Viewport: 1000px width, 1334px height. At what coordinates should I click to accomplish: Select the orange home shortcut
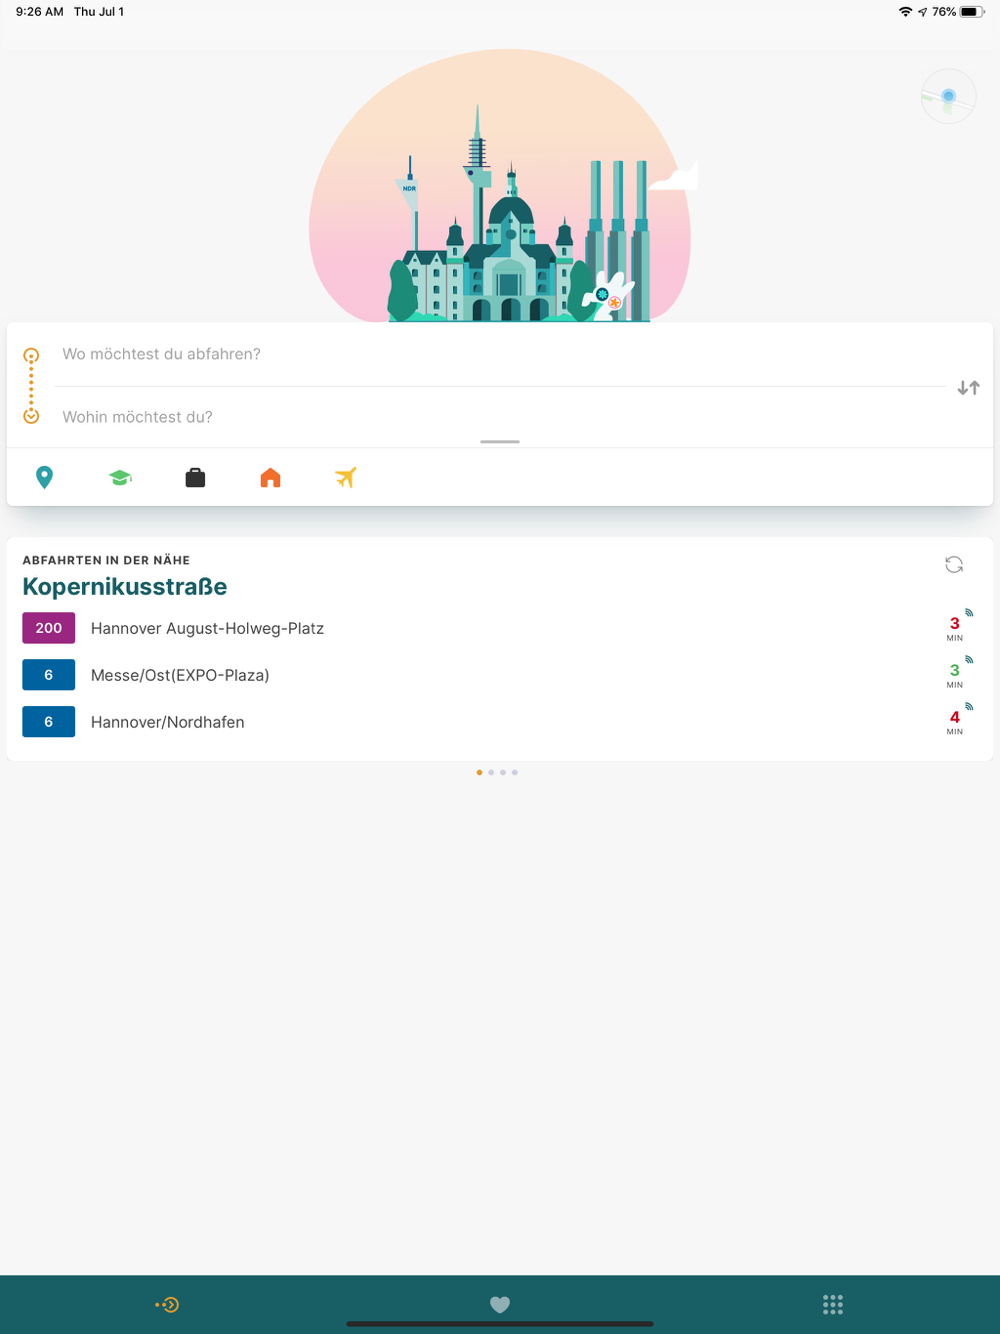click(270, 478)
